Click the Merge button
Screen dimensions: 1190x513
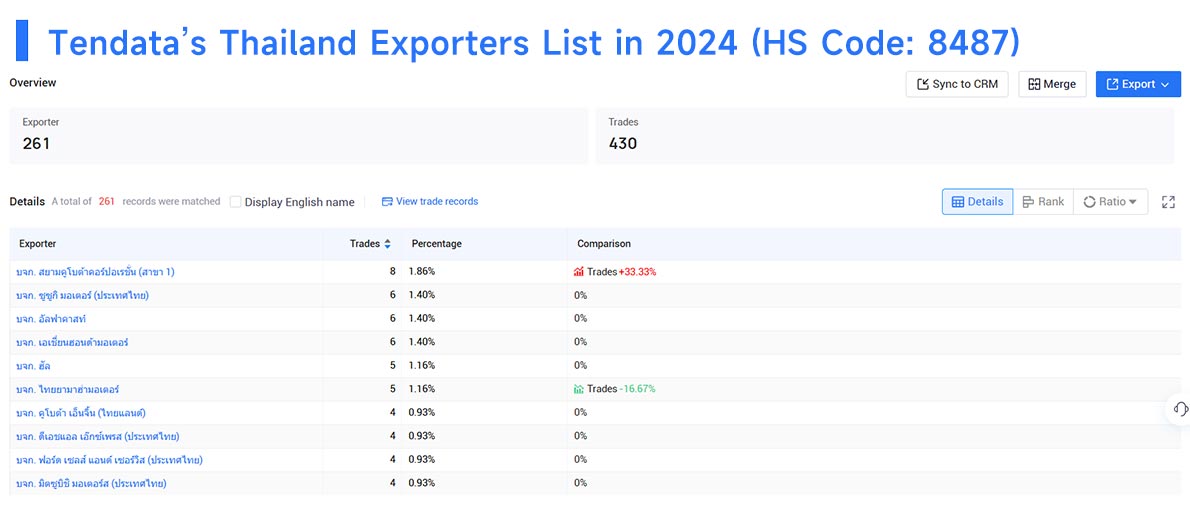pyautogui.click(x=1052, y=84)
